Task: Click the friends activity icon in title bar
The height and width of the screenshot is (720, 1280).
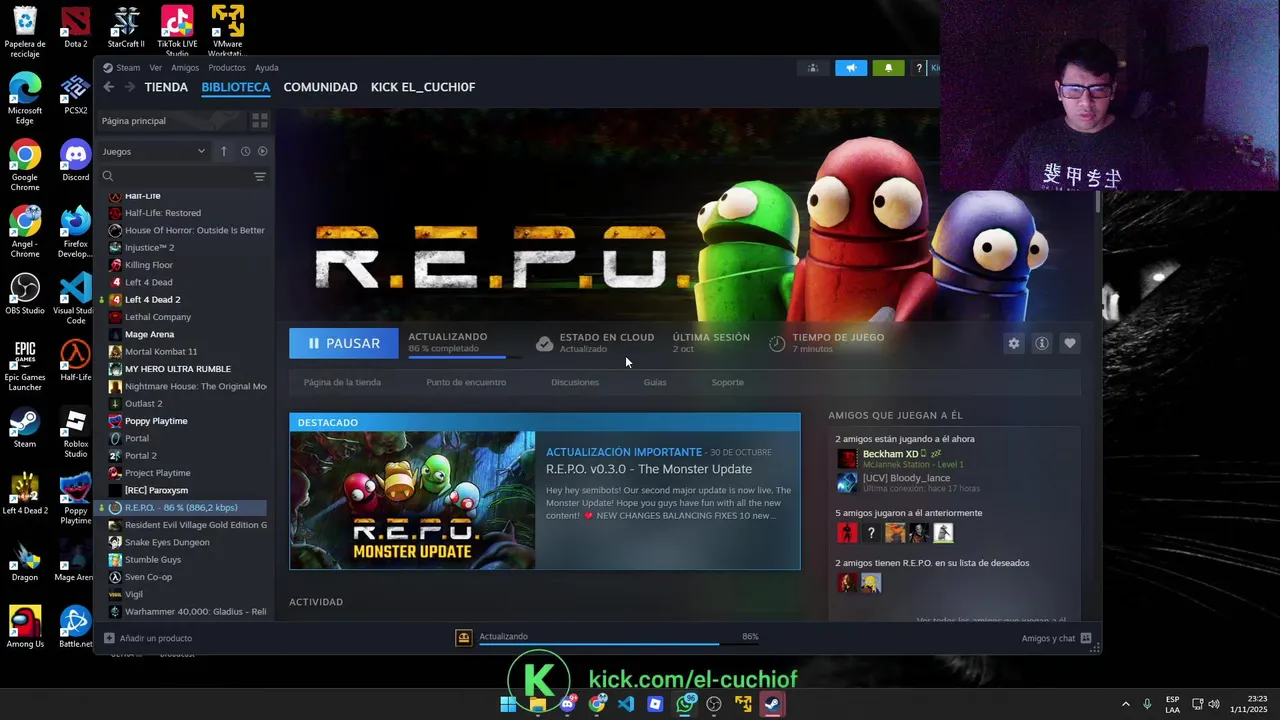Action: coord(813,68)
